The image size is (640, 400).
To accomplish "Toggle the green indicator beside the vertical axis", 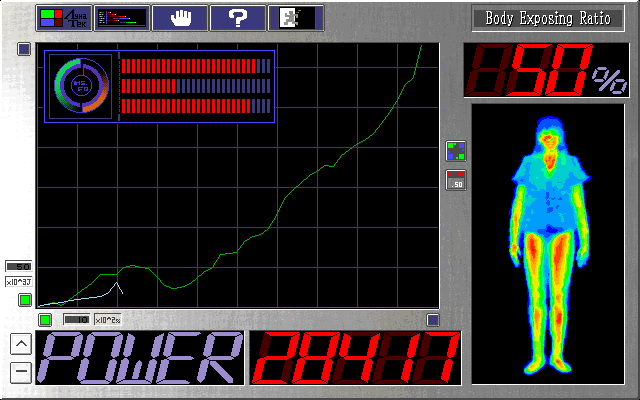I will click(25, 299).
